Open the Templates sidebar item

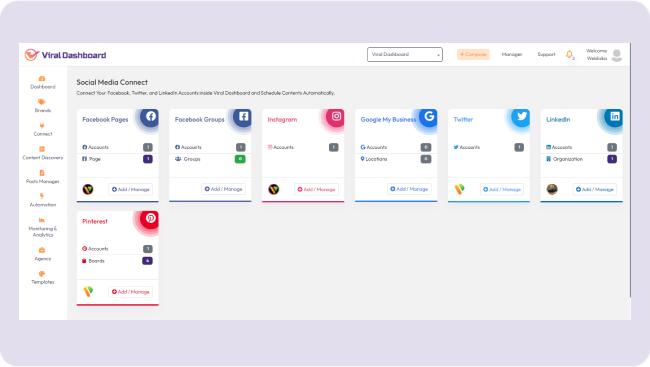42,278
